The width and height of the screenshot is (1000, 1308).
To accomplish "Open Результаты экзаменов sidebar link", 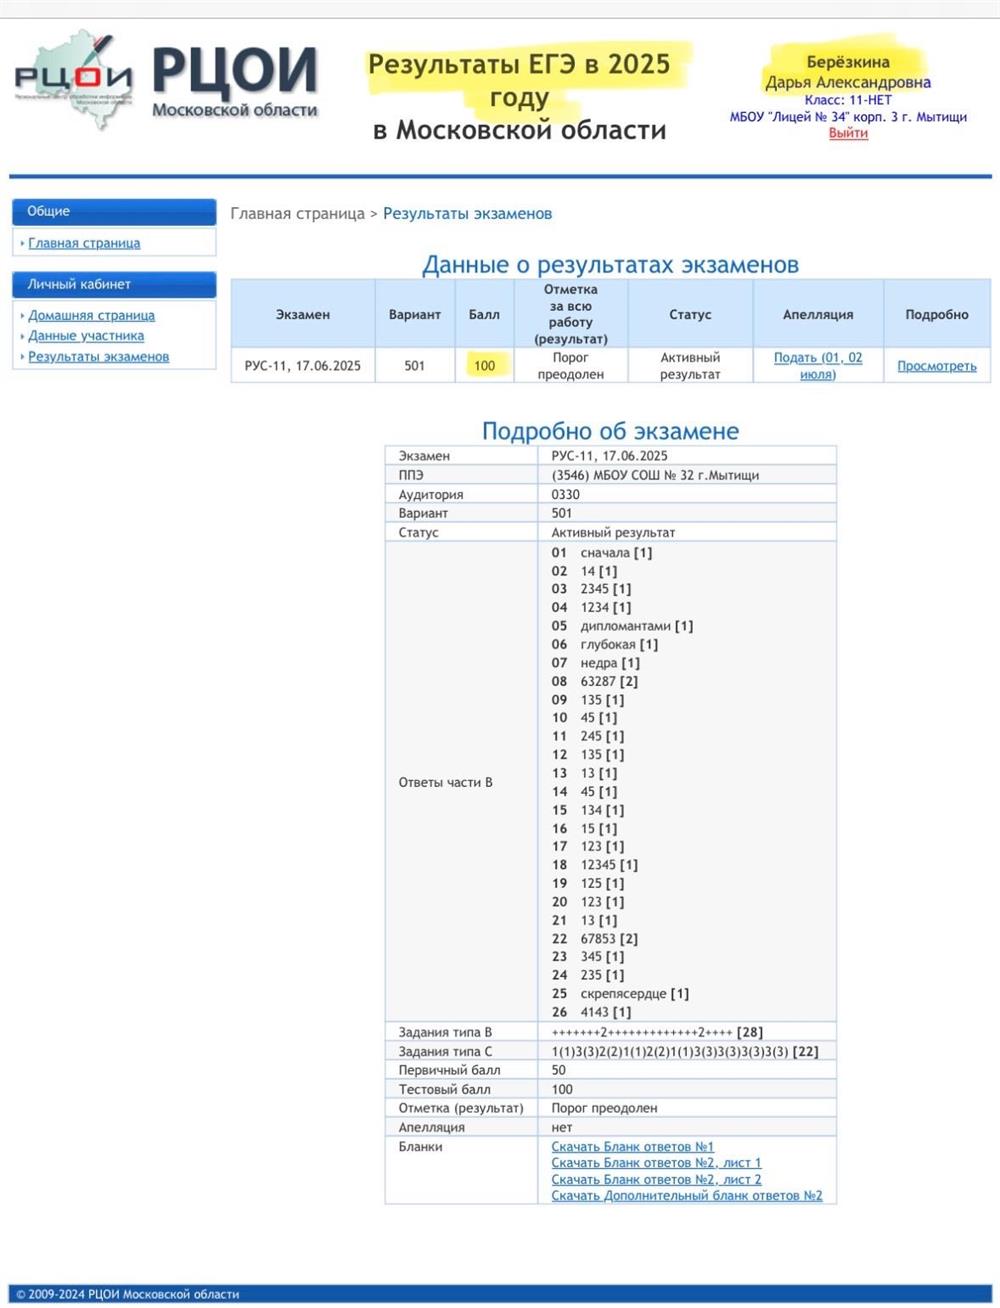I will (x=98, y=357).
